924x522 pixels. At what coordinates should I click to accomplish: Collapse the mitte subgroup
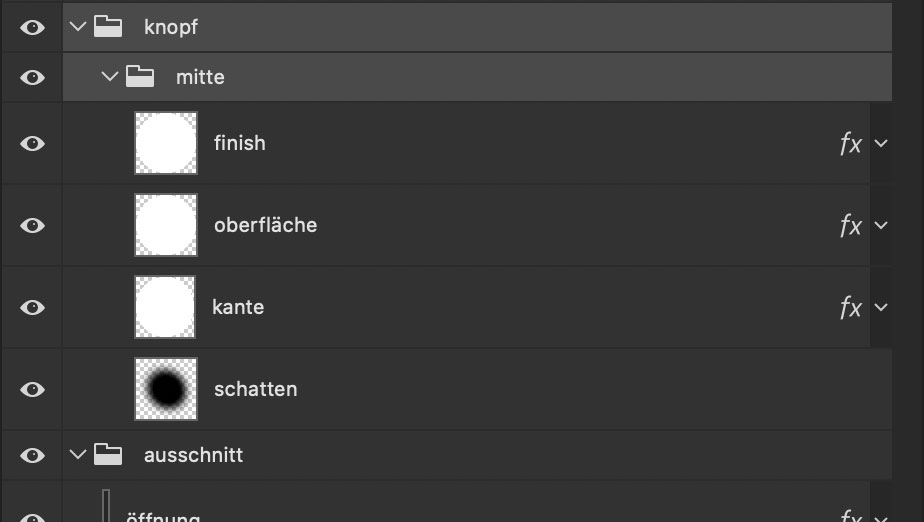click(x=110, y=77)
